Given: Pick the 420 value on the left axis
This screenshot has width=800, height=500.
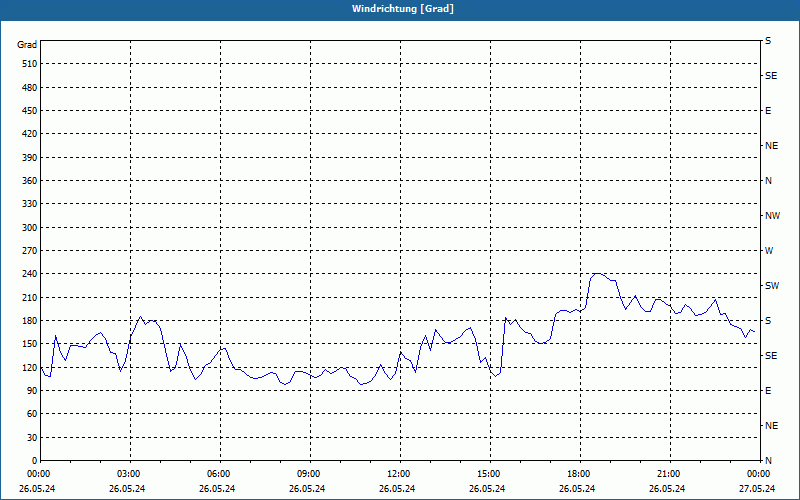Looking at the screenshot, I should pyautogui.click(x=30, y=134).
